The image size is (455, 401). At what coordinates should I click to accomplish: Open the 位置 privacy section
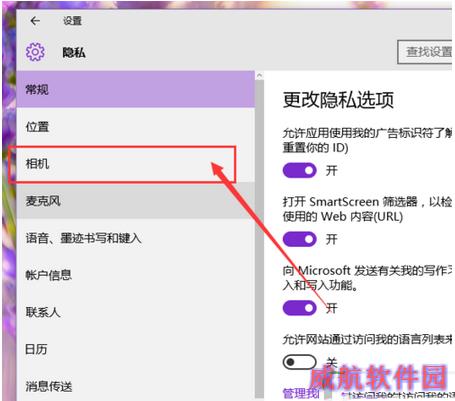coord(136,127)
